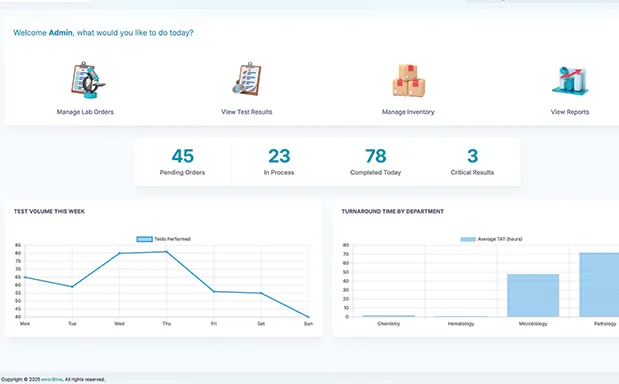Select the 78 Completed Today stat
The height and width of the screenshot is (384, 619).
pos(375,162)
